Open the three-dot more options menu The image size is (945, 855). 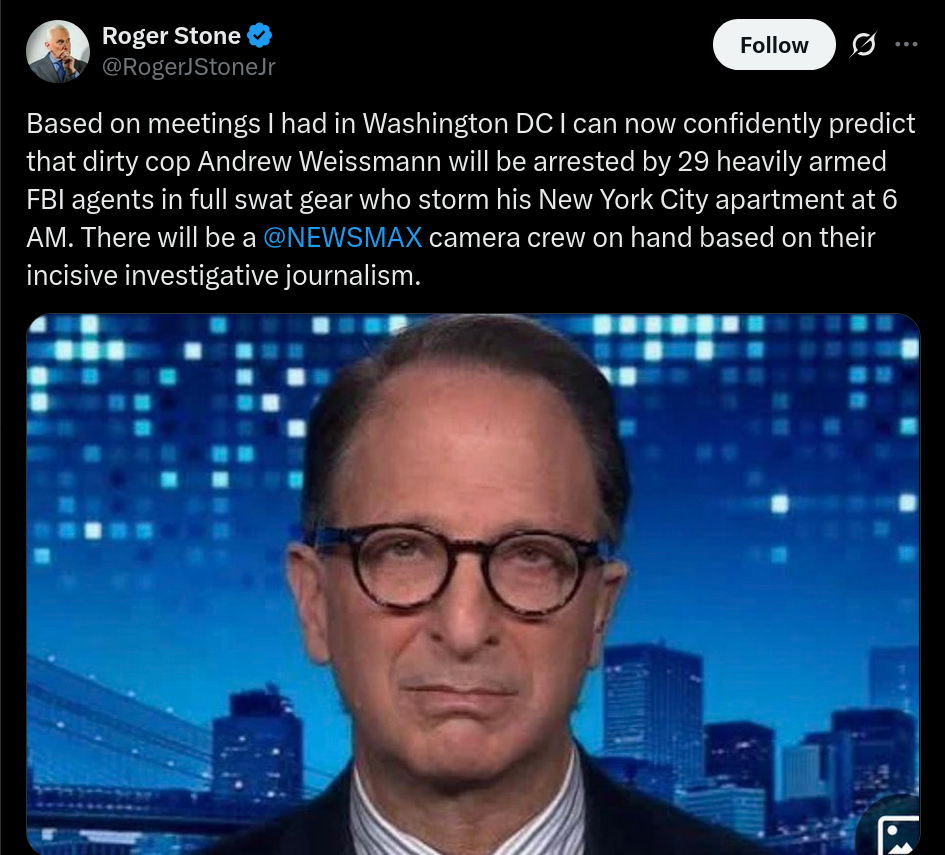[x=906, y=44]
